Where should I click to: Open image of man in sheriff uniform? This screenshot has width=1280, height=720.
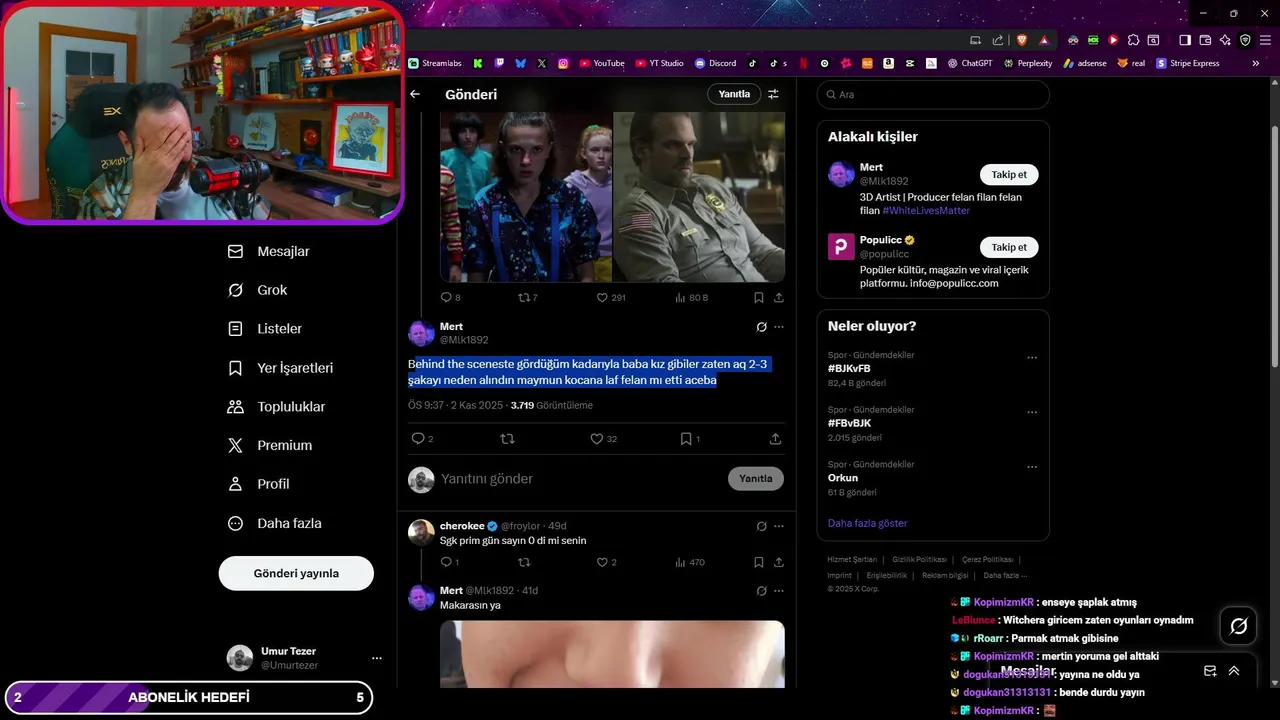click(699, 197)
